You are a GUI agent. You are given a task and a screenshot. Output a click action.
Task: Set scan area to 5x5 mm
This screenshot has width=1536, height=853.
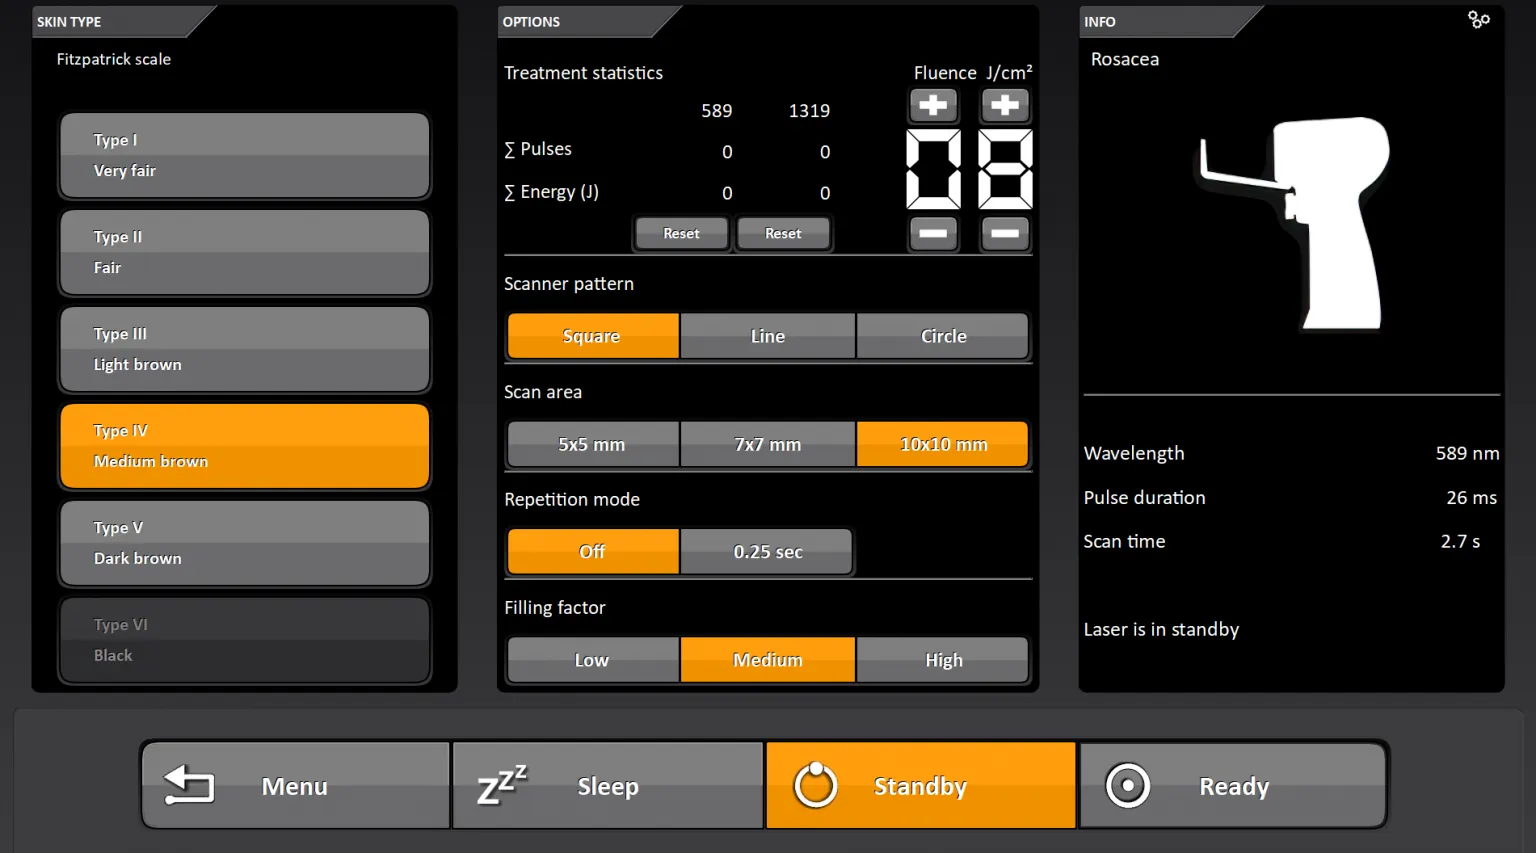tap(592, 444)
